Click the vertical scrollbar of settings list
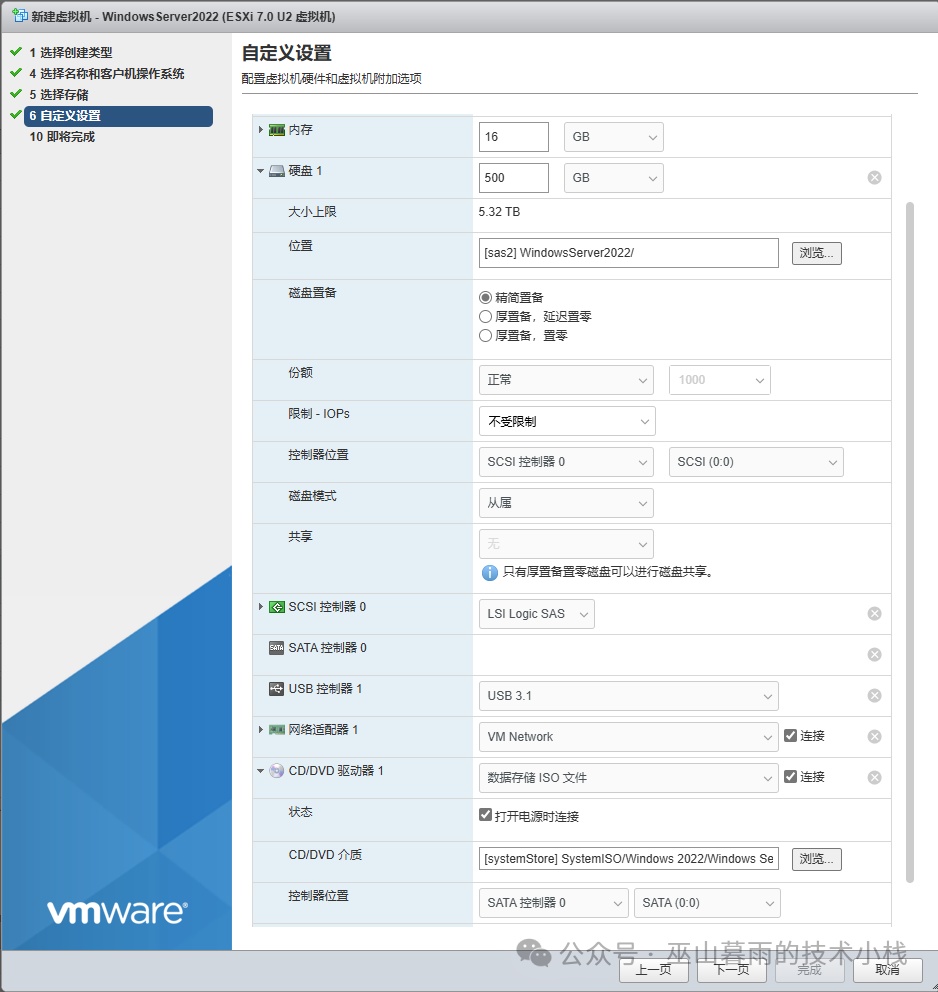Viewport: 938px width, 992px height. point(909,540)
